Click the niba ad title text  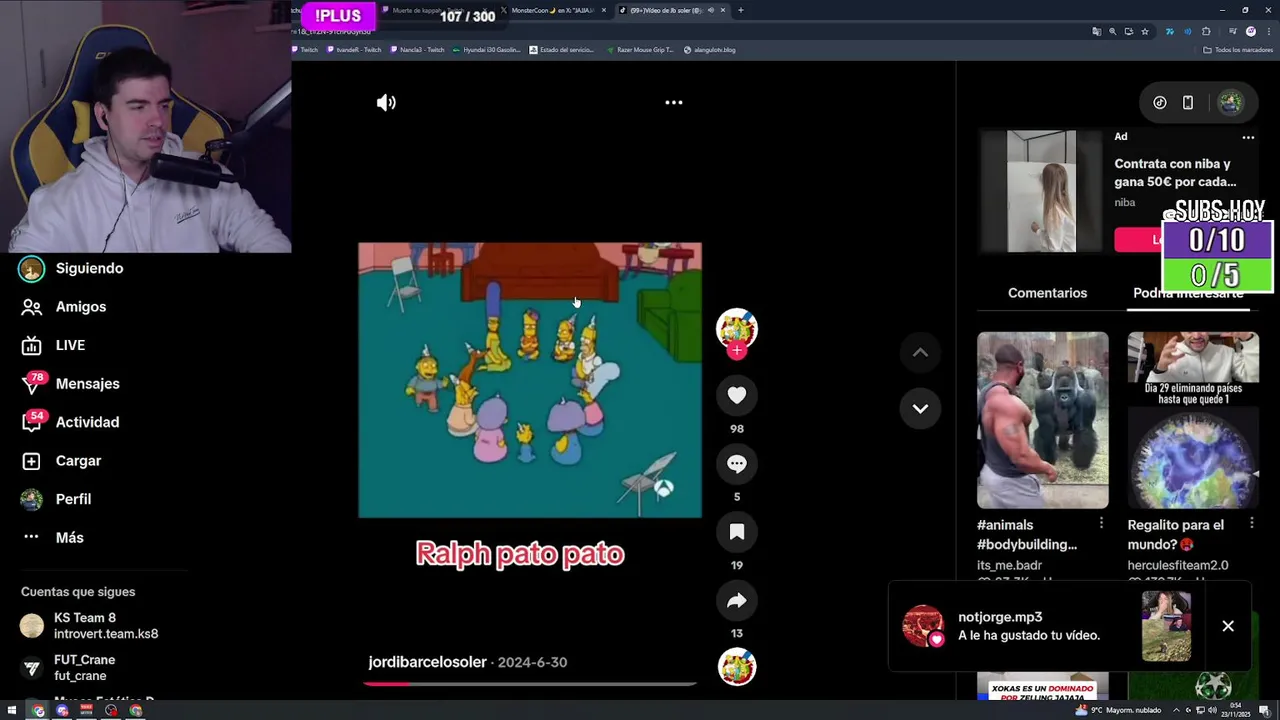pos(1176,173)
